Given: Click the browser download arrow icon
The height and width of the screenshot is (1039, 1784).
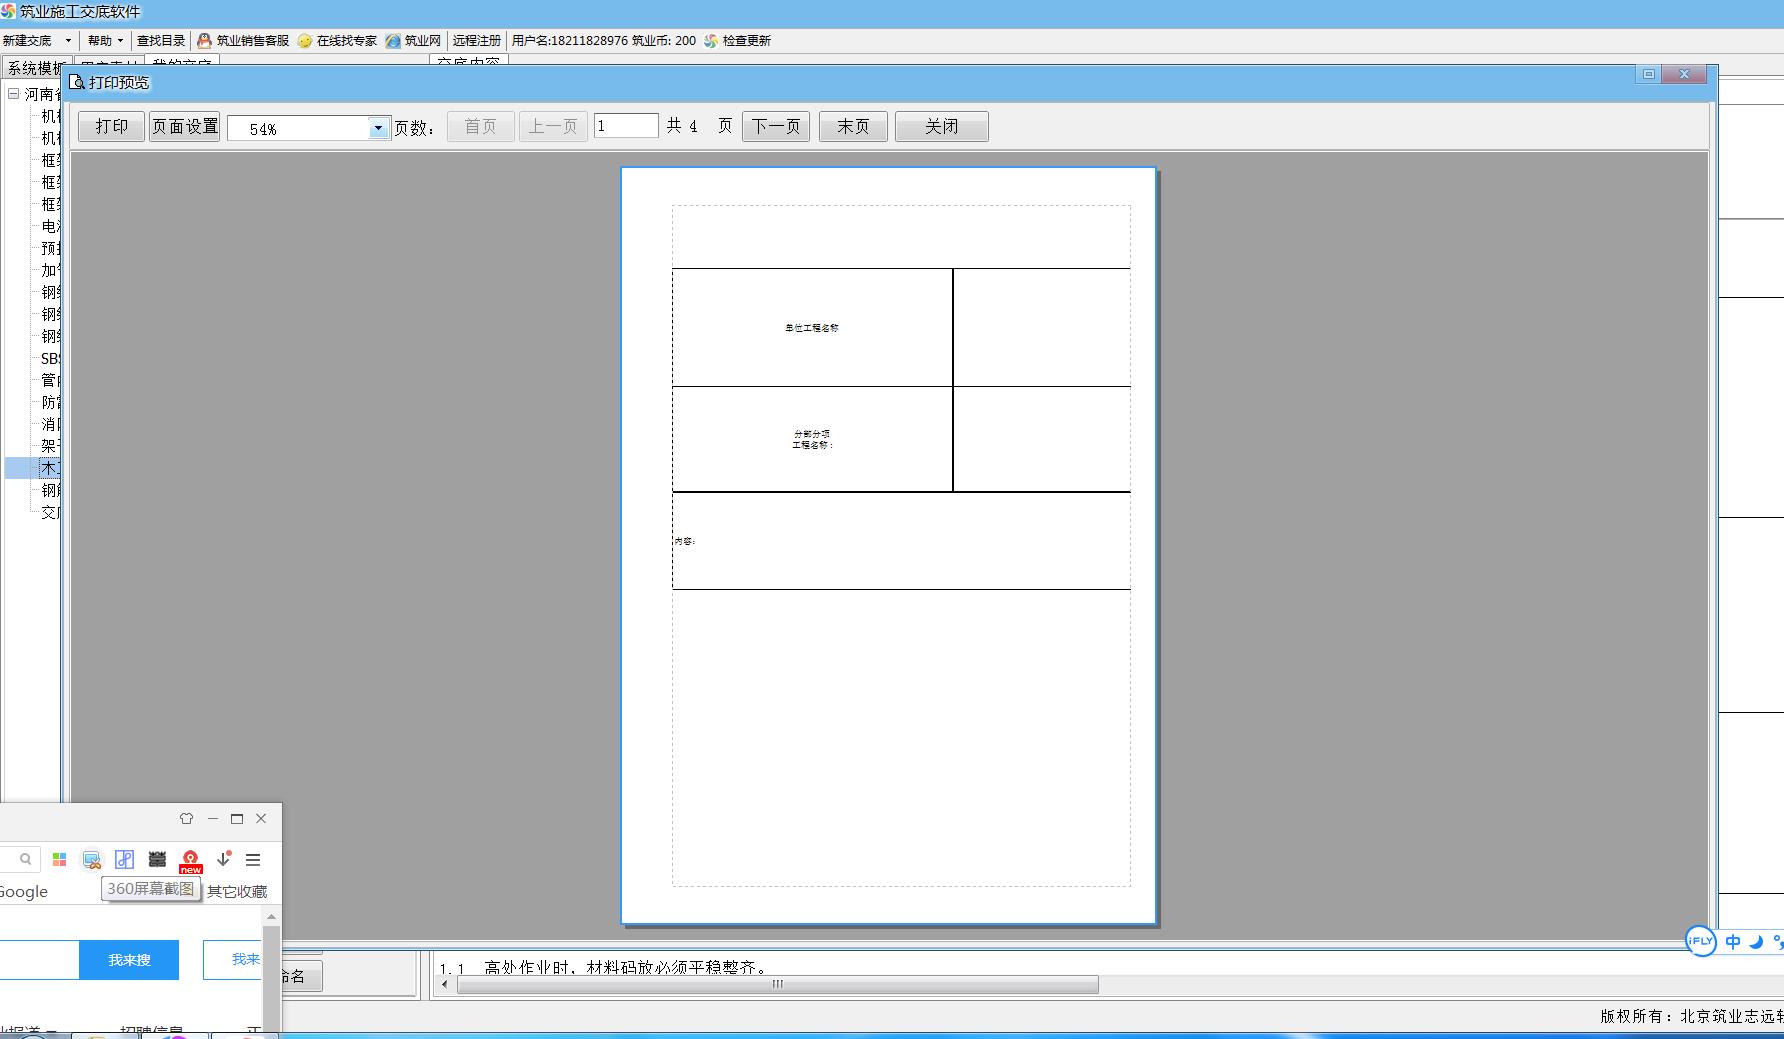Looking at the screenshot, I should (223, 859).
